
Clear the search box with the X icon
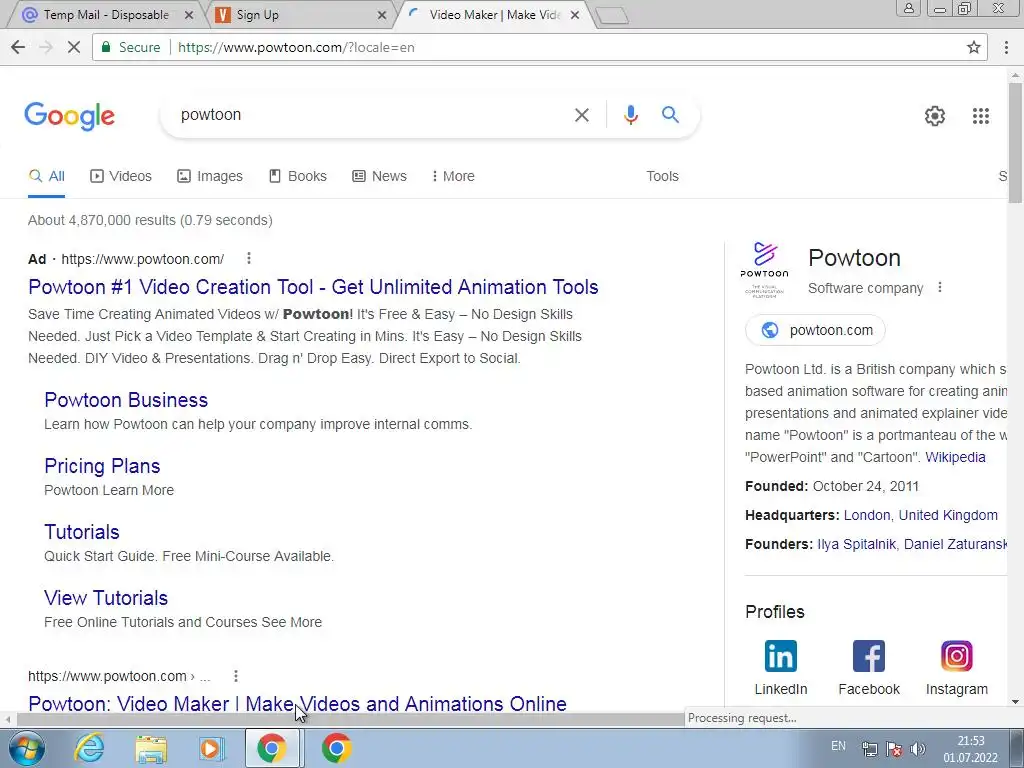pyautogui.click(x=581, y=115)
